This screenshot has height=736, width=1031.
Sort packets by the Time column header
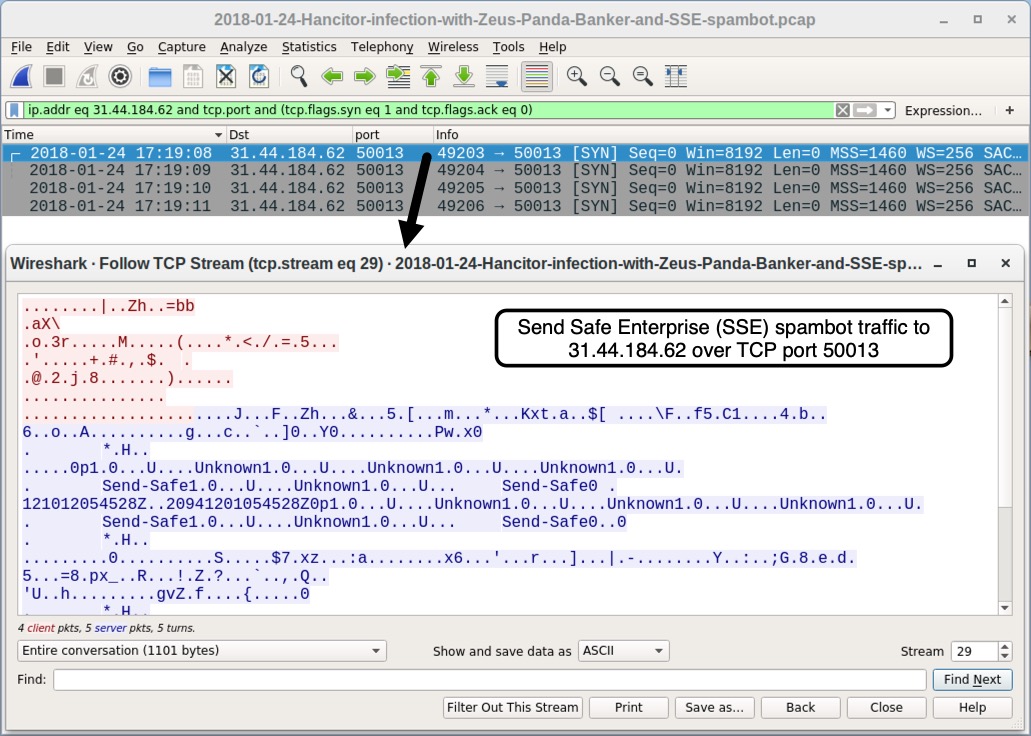[x=113, y=134]
